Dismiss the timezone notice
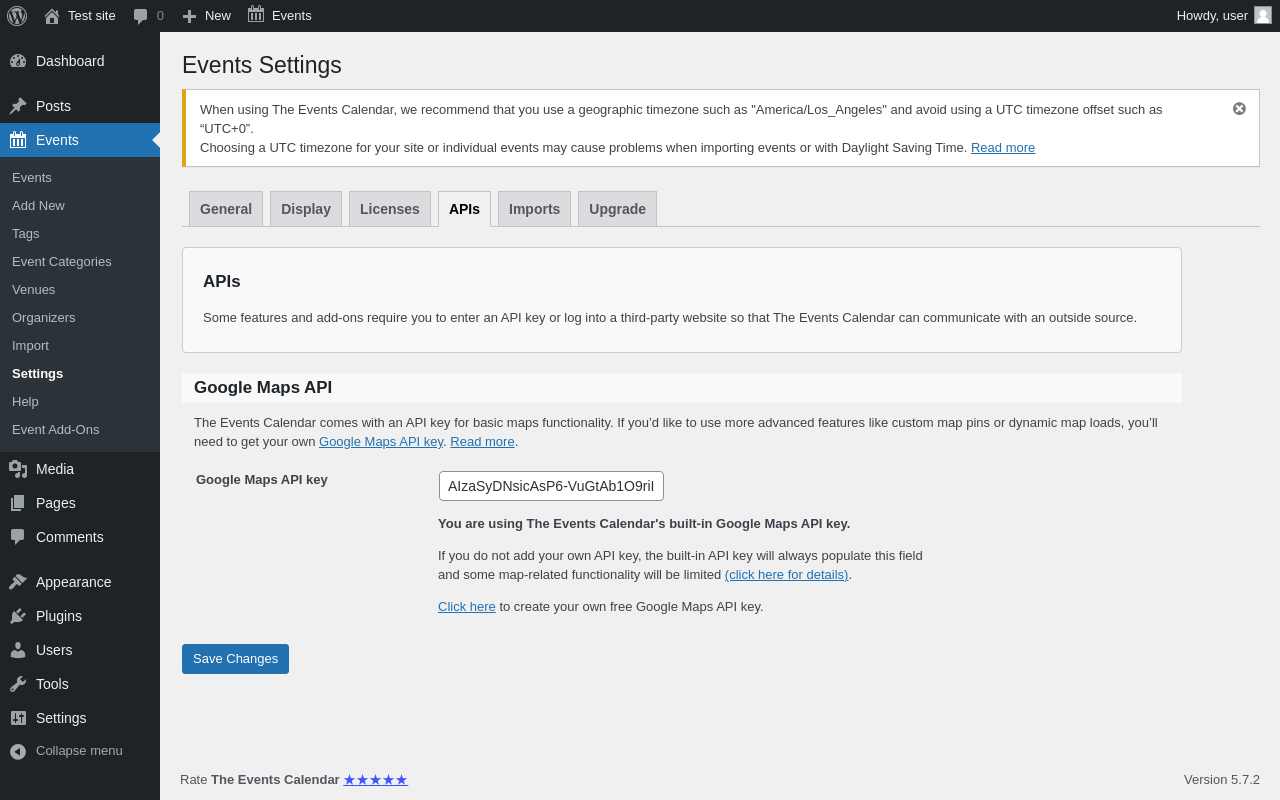The height and width of the screenshot is (800, 1280). (1239, 108)
